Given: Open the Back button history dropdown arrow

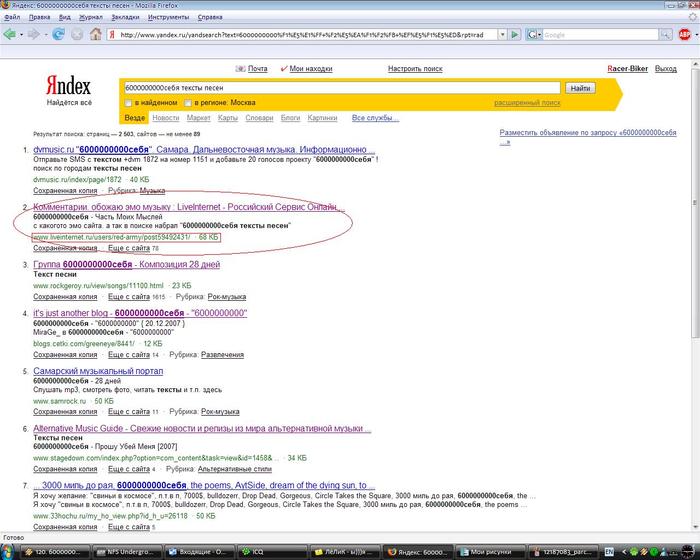Looking at the screenshot, I should pyautogui.click(x=21, y=35).
